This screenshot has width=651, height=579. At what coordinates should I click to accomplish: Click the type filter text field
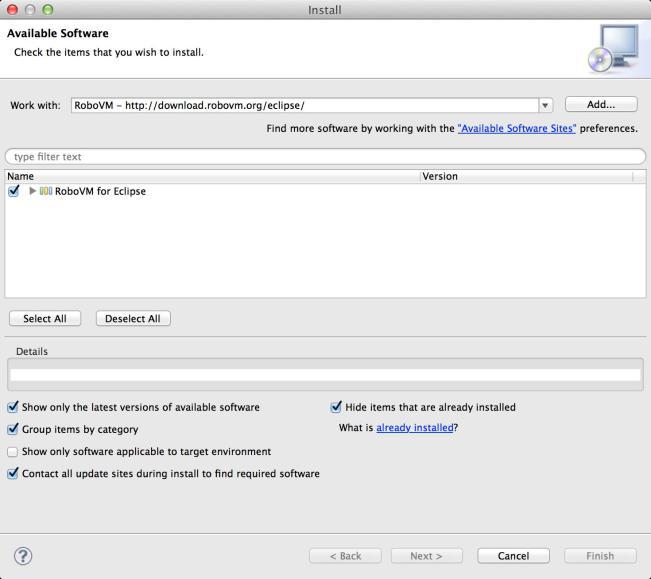[x=325, y=156]
